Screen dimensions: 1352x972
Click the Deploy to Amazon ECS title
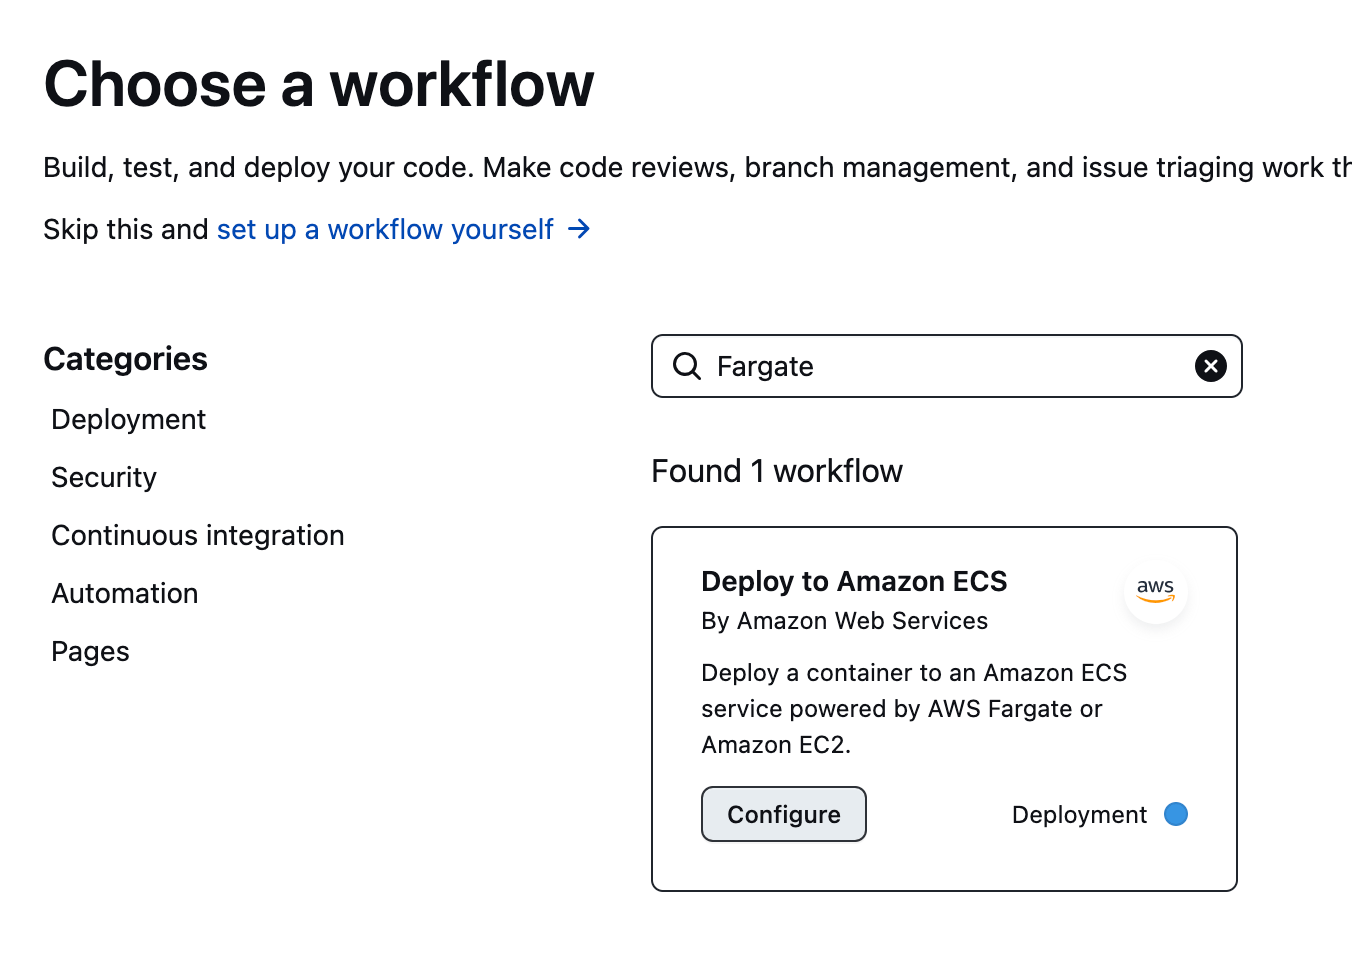pyautogui.click(x=854, y=581)
